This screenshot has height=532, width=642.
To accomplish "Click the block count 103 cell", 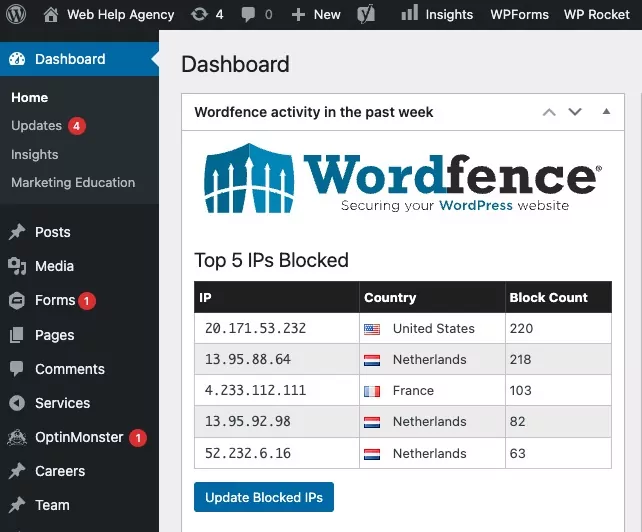I will pos(558,390).
